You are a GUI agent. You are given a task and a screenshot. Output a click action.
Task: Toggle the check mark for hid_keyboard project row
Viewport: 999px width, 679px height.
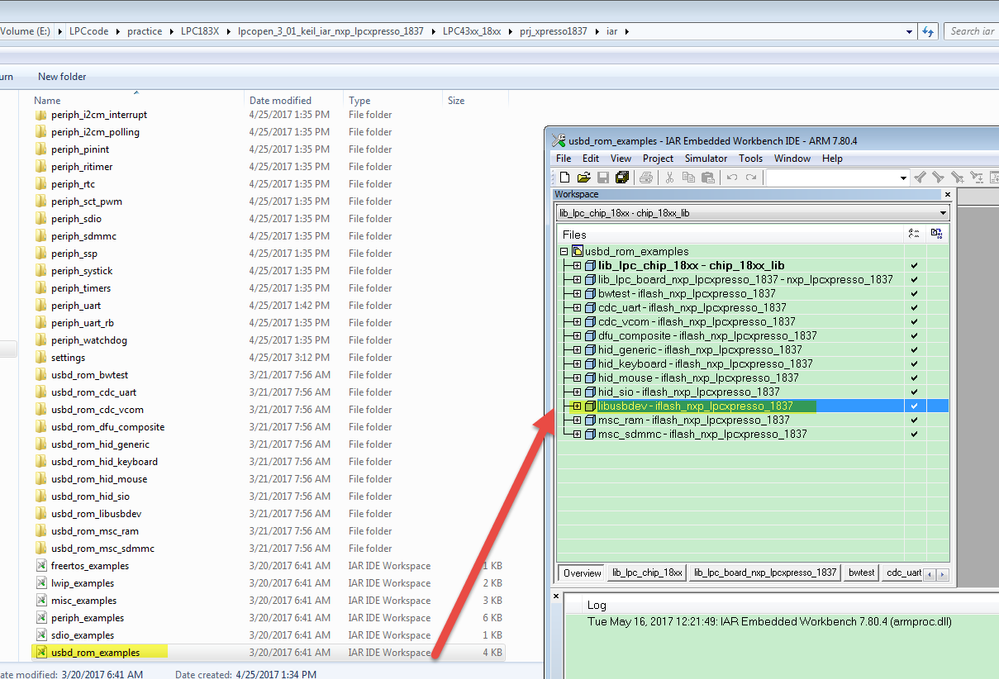pos(914,364)
